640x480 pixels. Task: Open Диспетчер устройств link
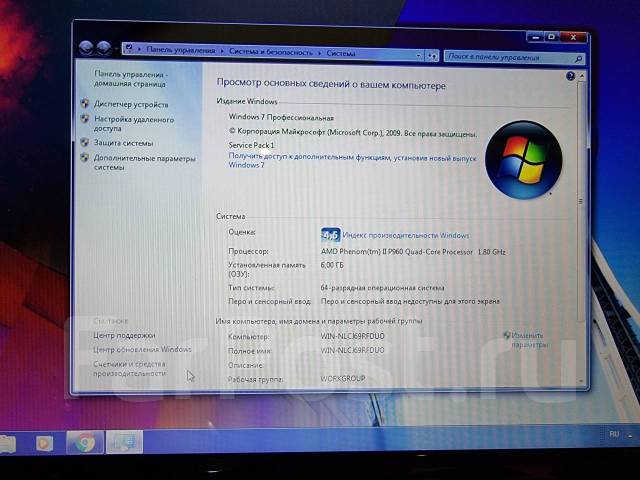click(x=131, y=104)
